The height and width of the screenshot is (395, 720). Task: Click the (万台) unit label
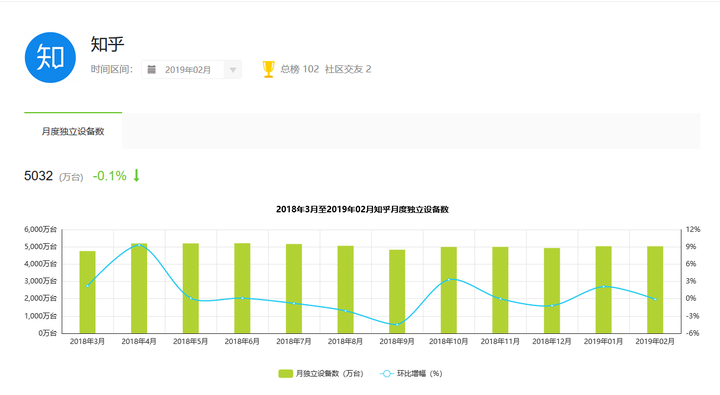pos(71,177)
